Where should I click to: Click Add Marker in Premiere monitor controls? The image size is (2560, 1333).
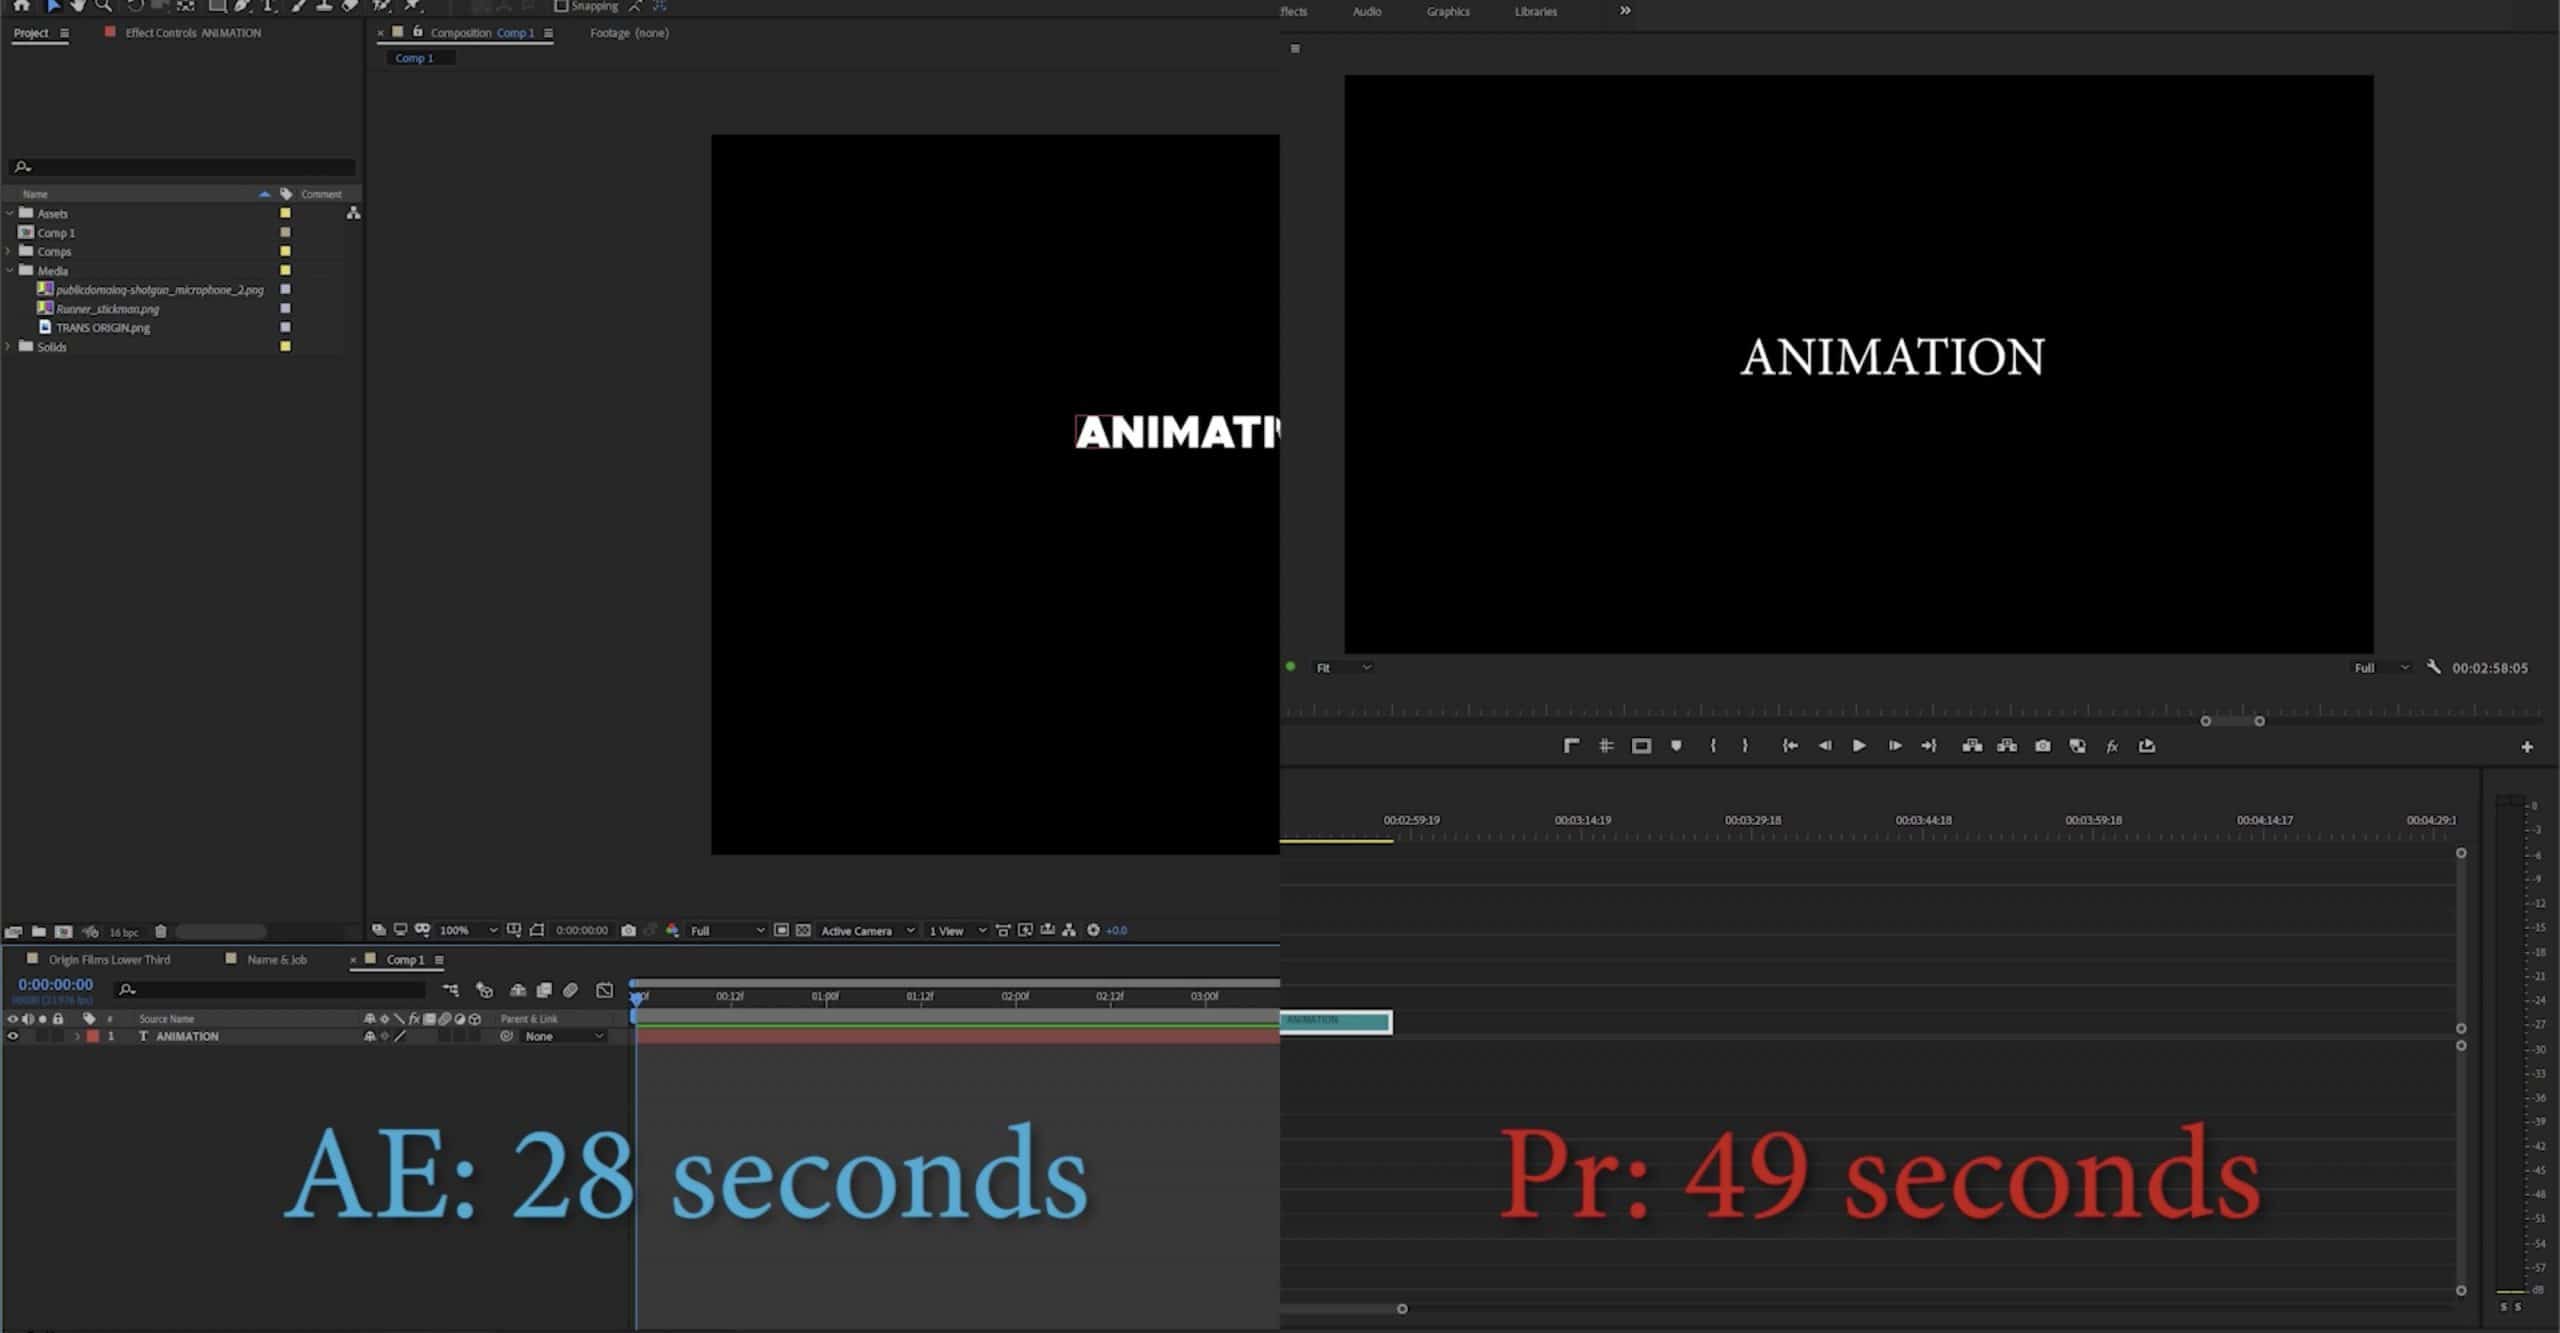[x=1676, y=746]
